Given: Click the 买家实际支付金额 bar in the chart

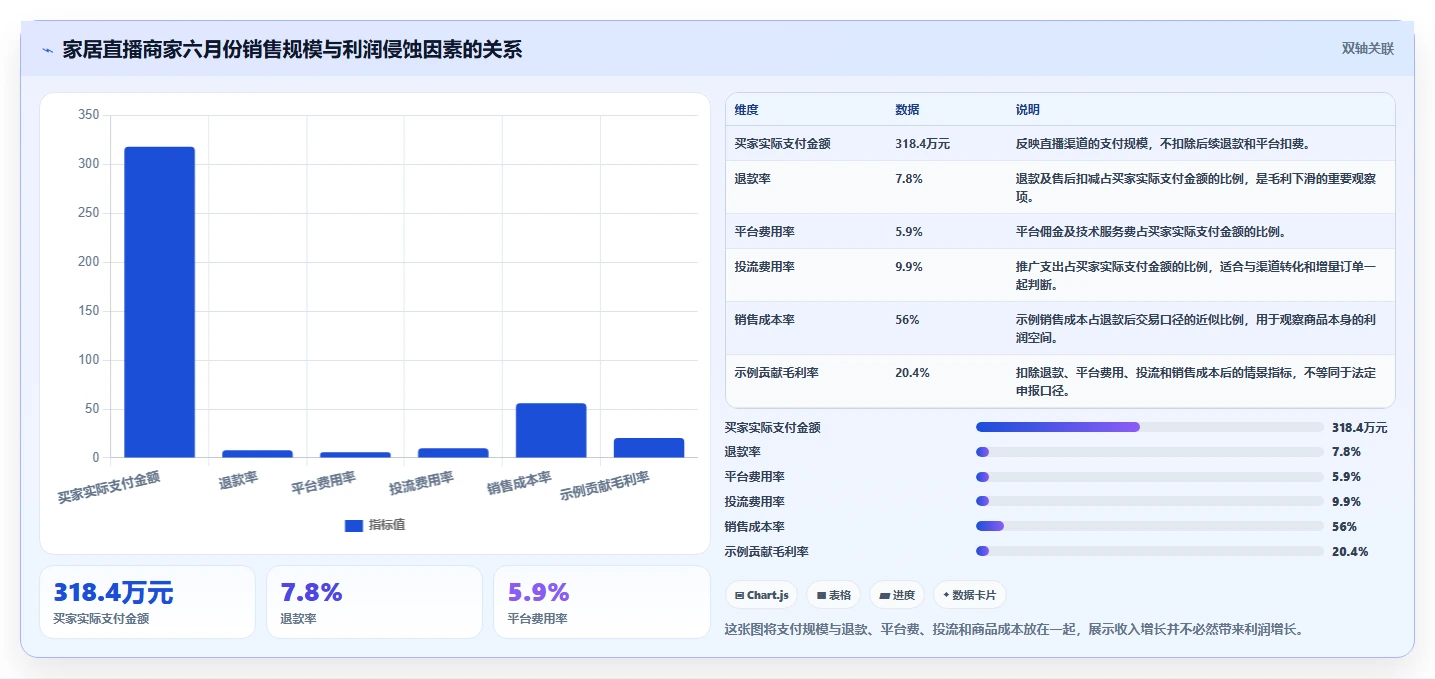Looking at the screenshot, I should click(x=159, y=302).
